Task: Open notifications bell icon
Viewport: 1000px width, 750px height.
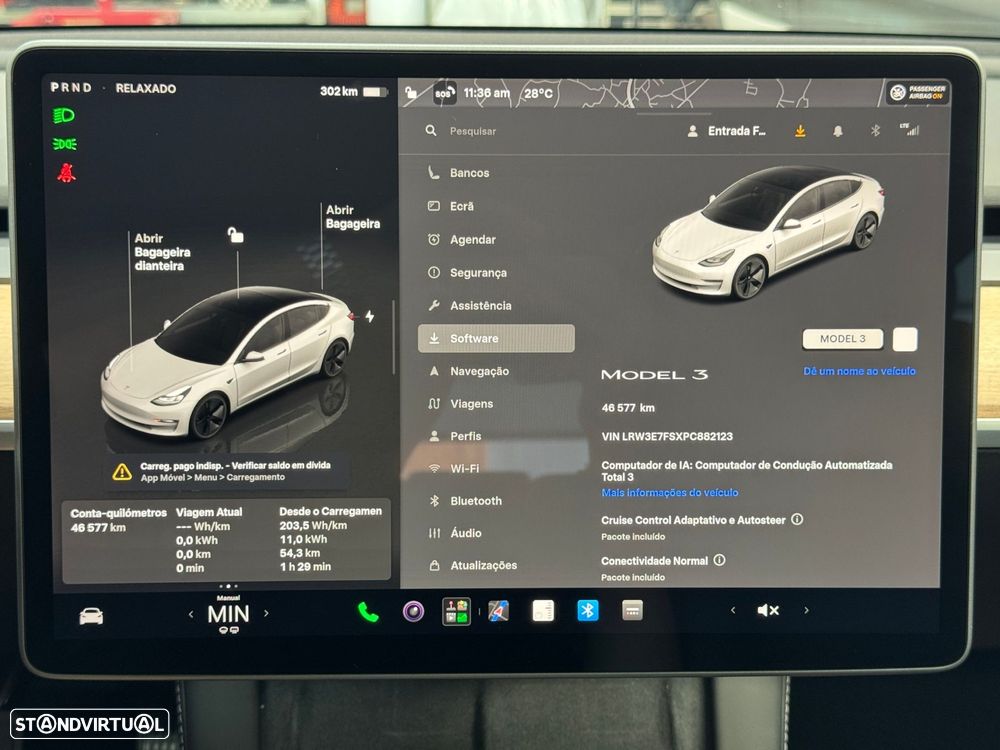Action: (837, 131)
